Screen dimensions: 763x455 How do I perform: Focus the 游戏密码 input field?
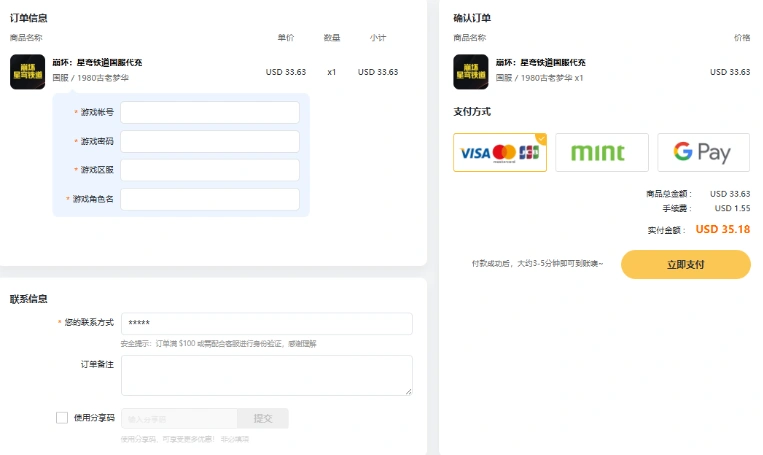click(x=210, y=141)
